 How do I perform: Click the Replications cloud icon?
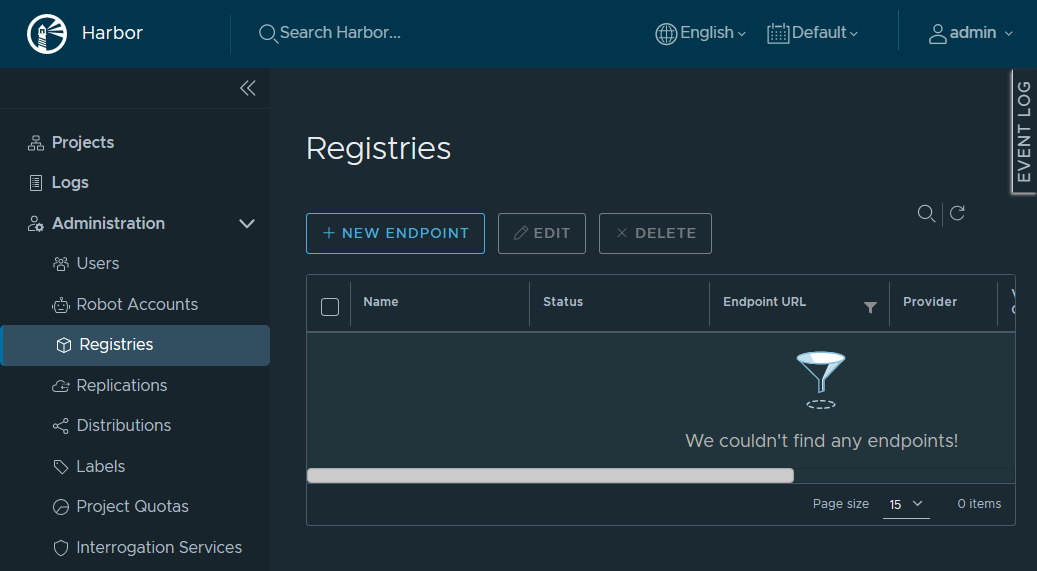(x=61, y=386)
